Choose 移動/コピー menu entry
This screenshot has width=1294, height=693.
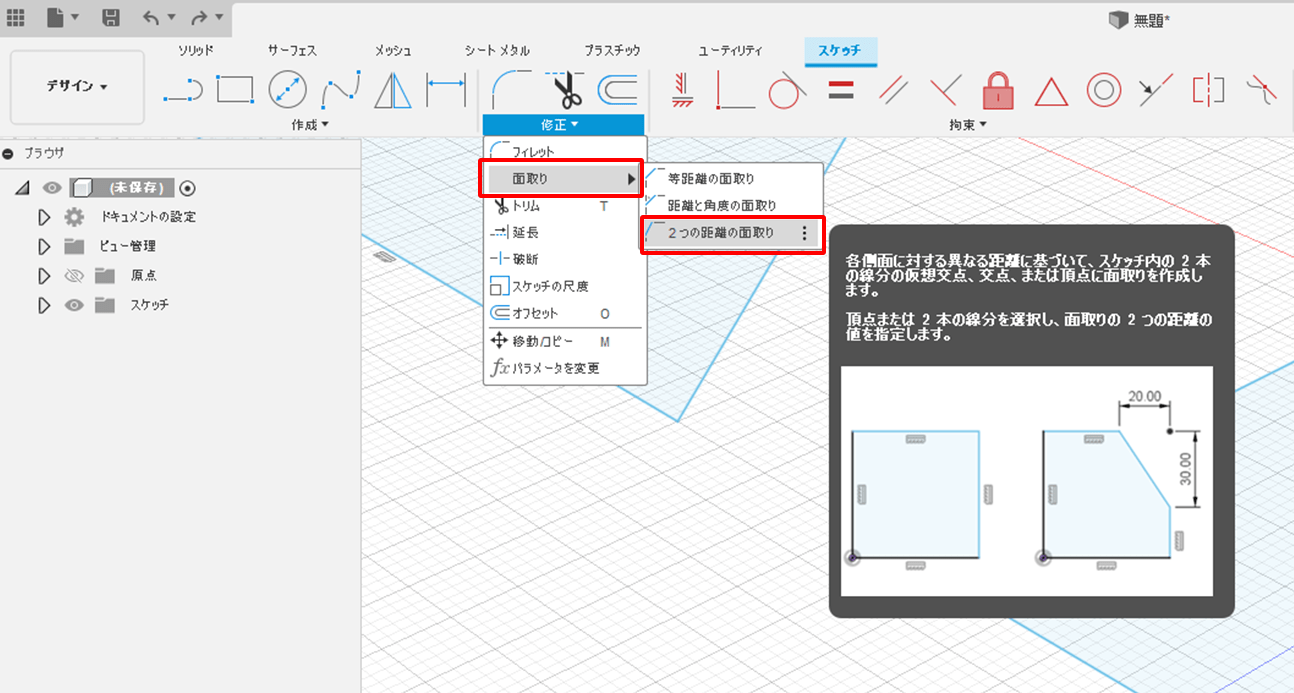coord(565,341)
